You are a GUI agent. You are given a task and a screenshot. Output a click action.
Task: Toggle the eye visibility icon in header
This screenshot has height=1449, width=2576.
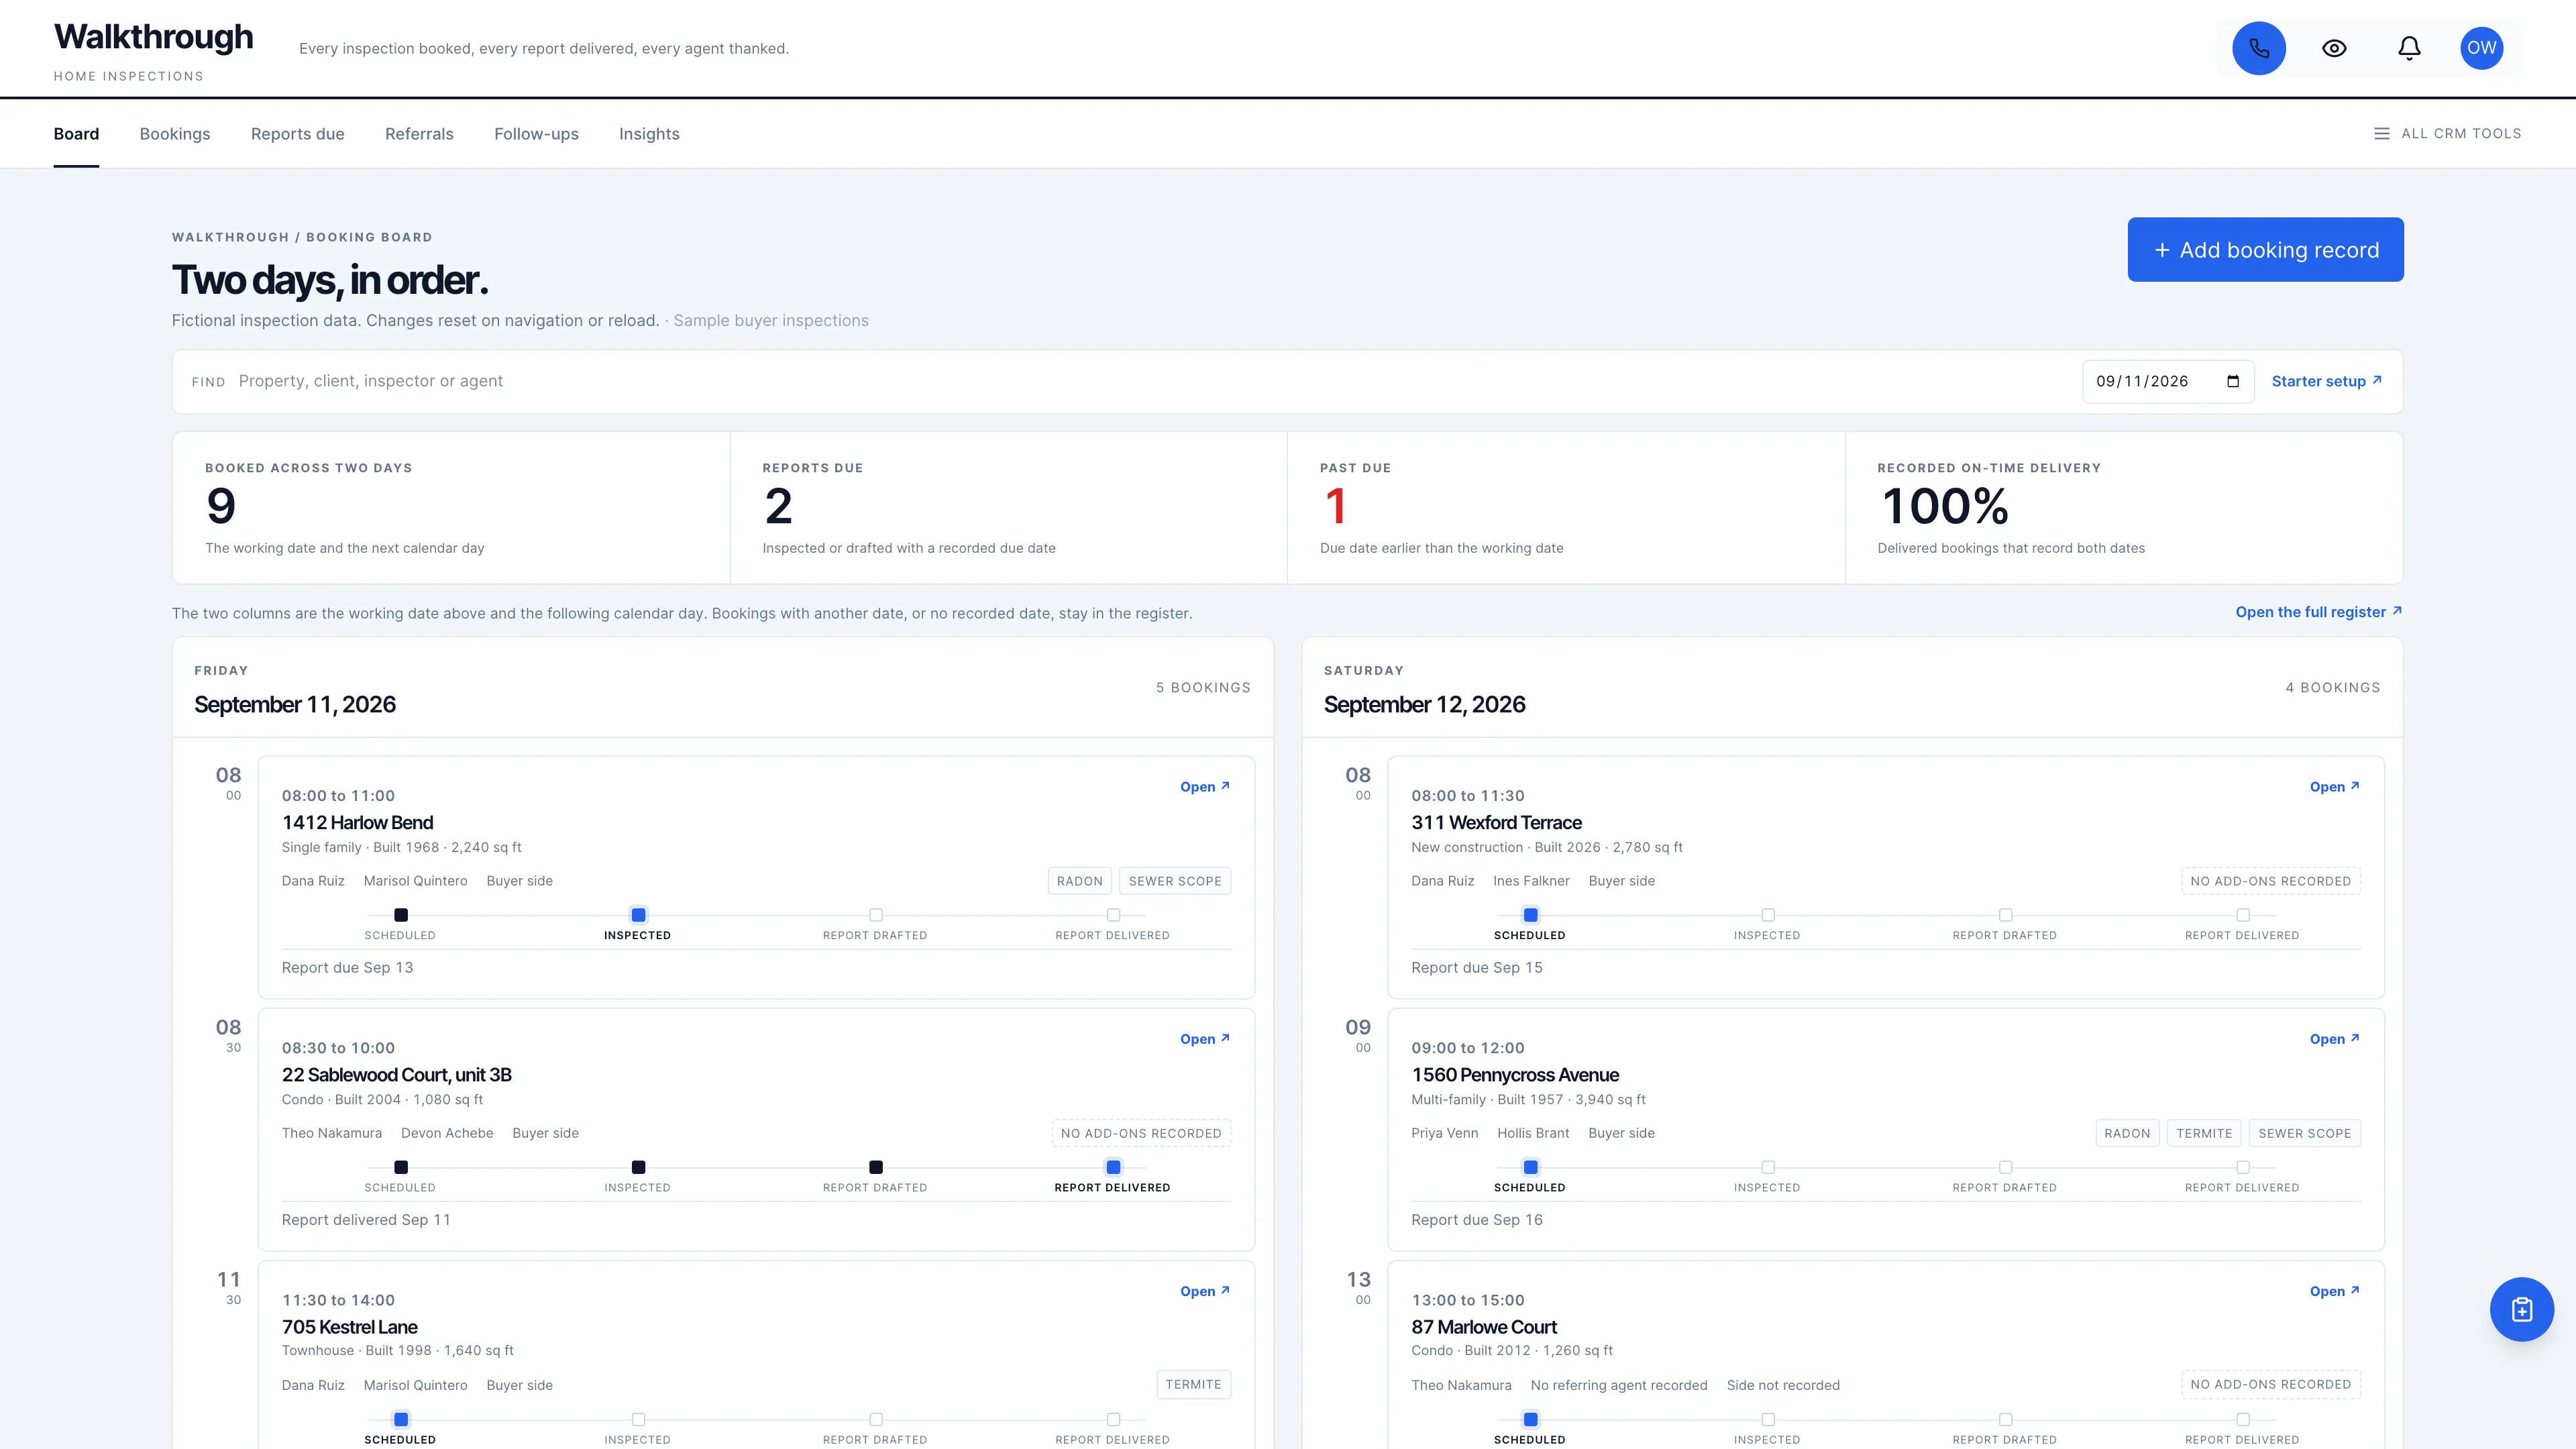pyautogui.click(x=2334, y=48)
